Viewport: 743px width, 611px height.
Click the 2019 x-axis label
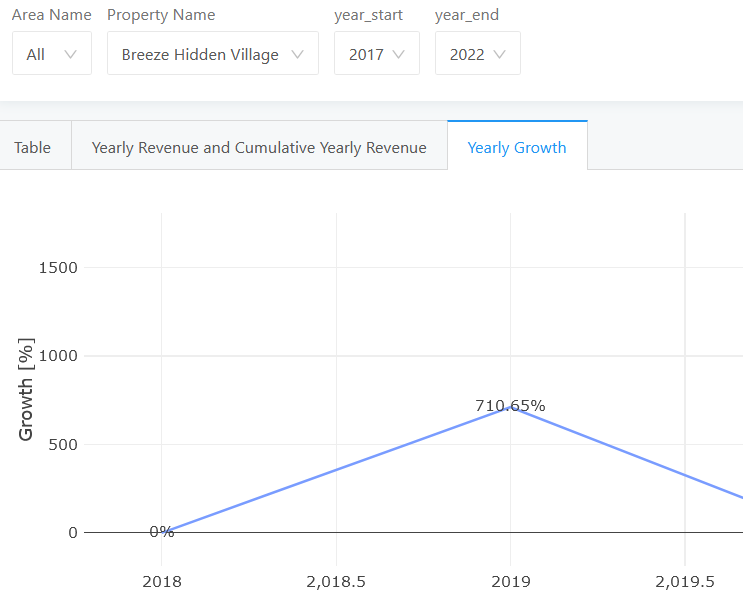pos(511,582)
